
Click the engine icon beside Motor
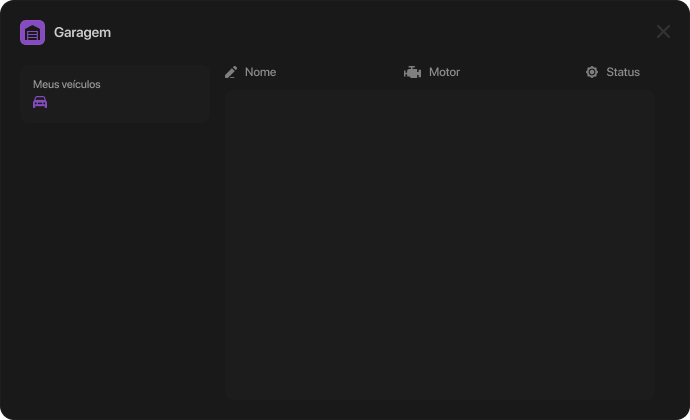point(412,72)
